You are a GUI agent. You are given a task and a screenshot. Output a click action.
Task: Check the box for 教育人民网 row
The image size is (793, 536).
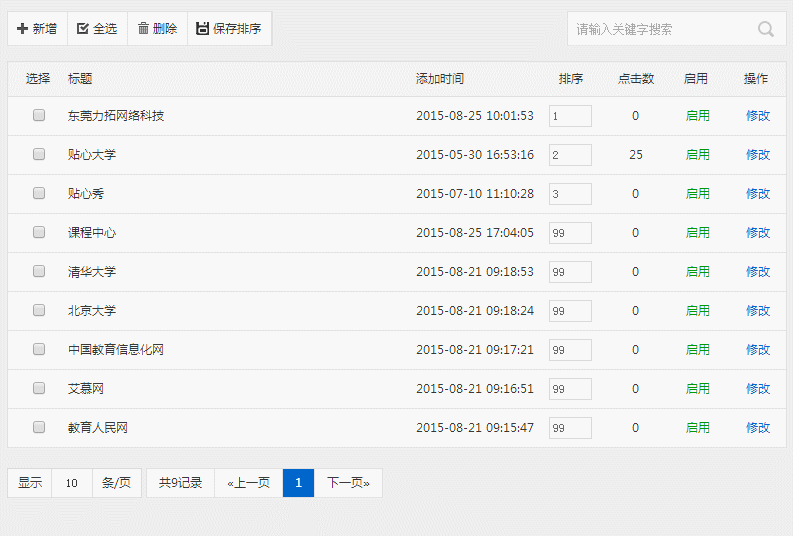39,428
